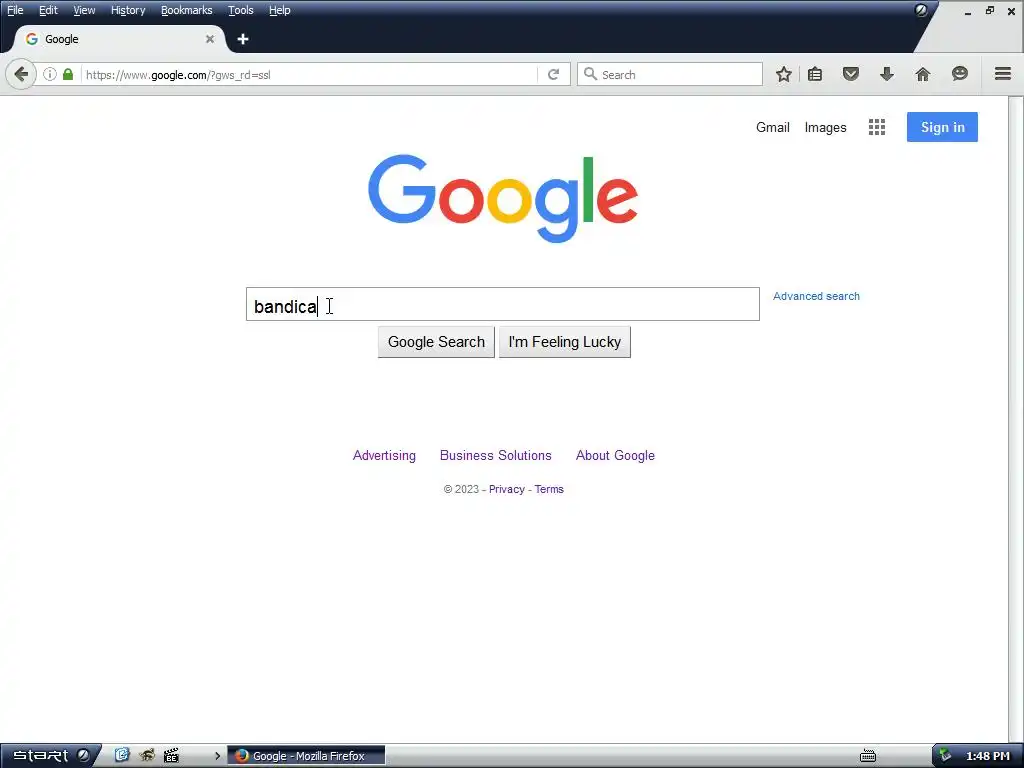Open the Privacy link in footer

click(x=507, y=489)
